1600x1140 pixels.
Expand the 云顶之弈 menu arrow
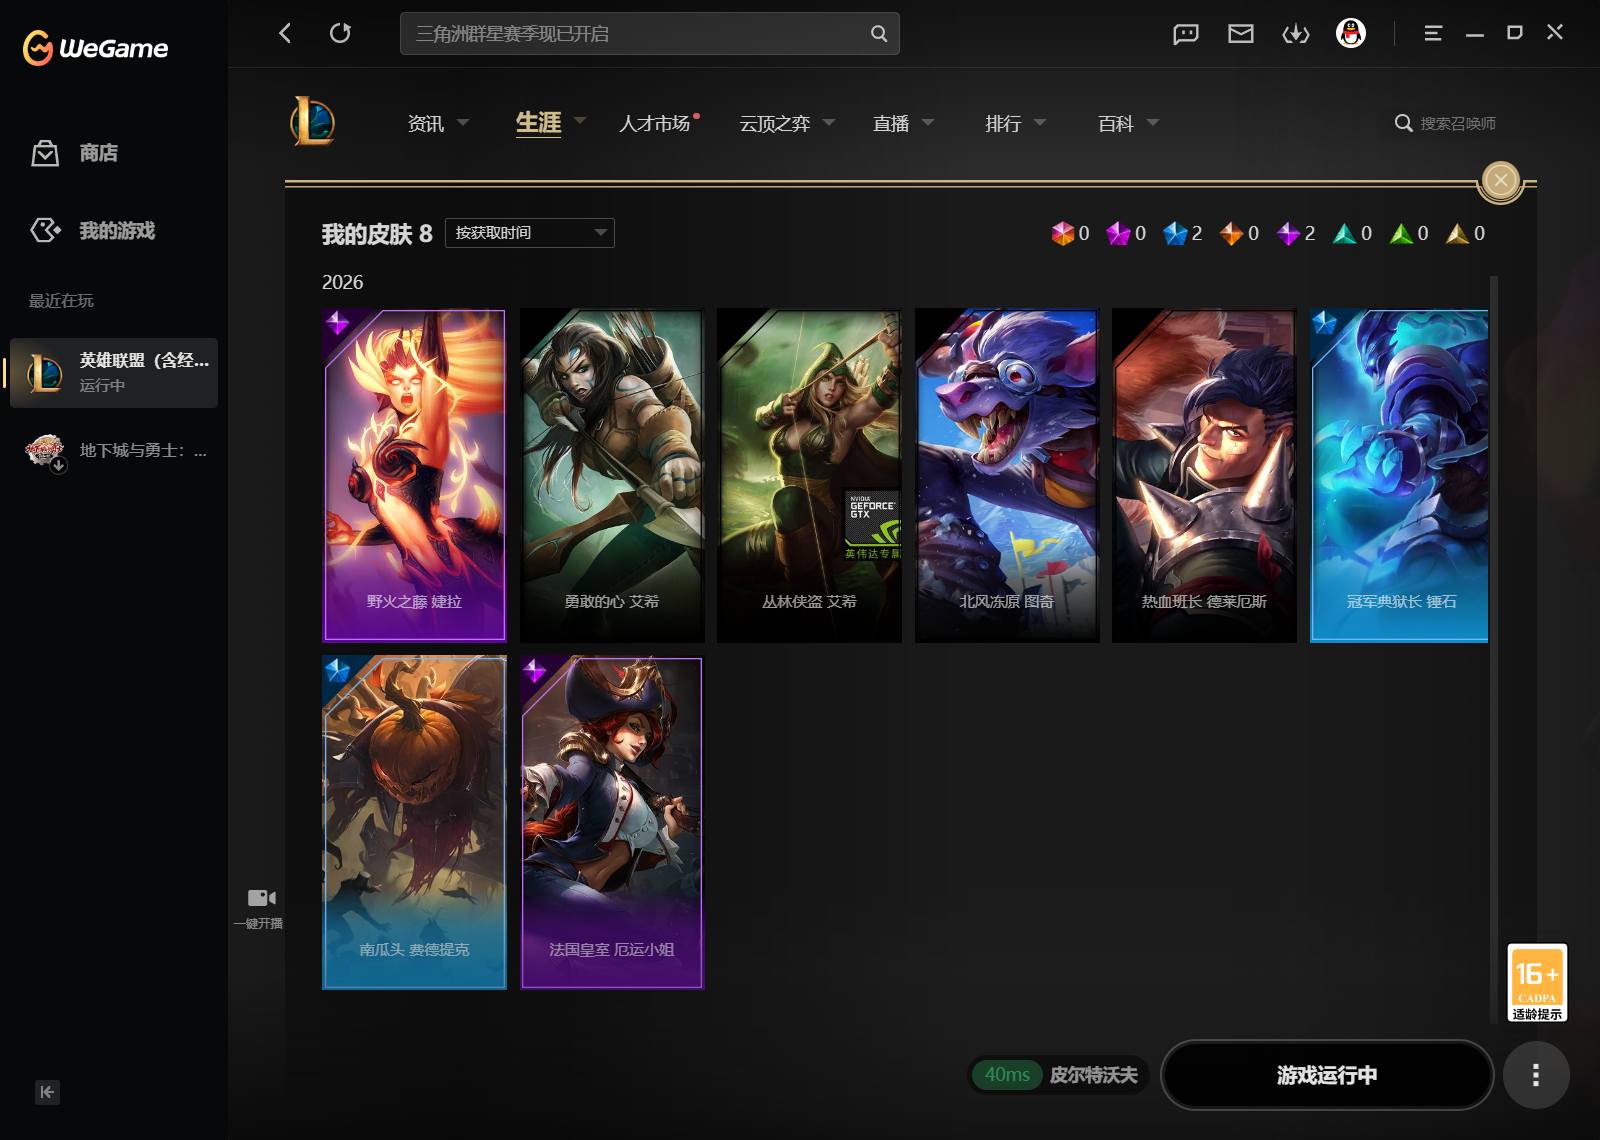(x=829, y=122)
